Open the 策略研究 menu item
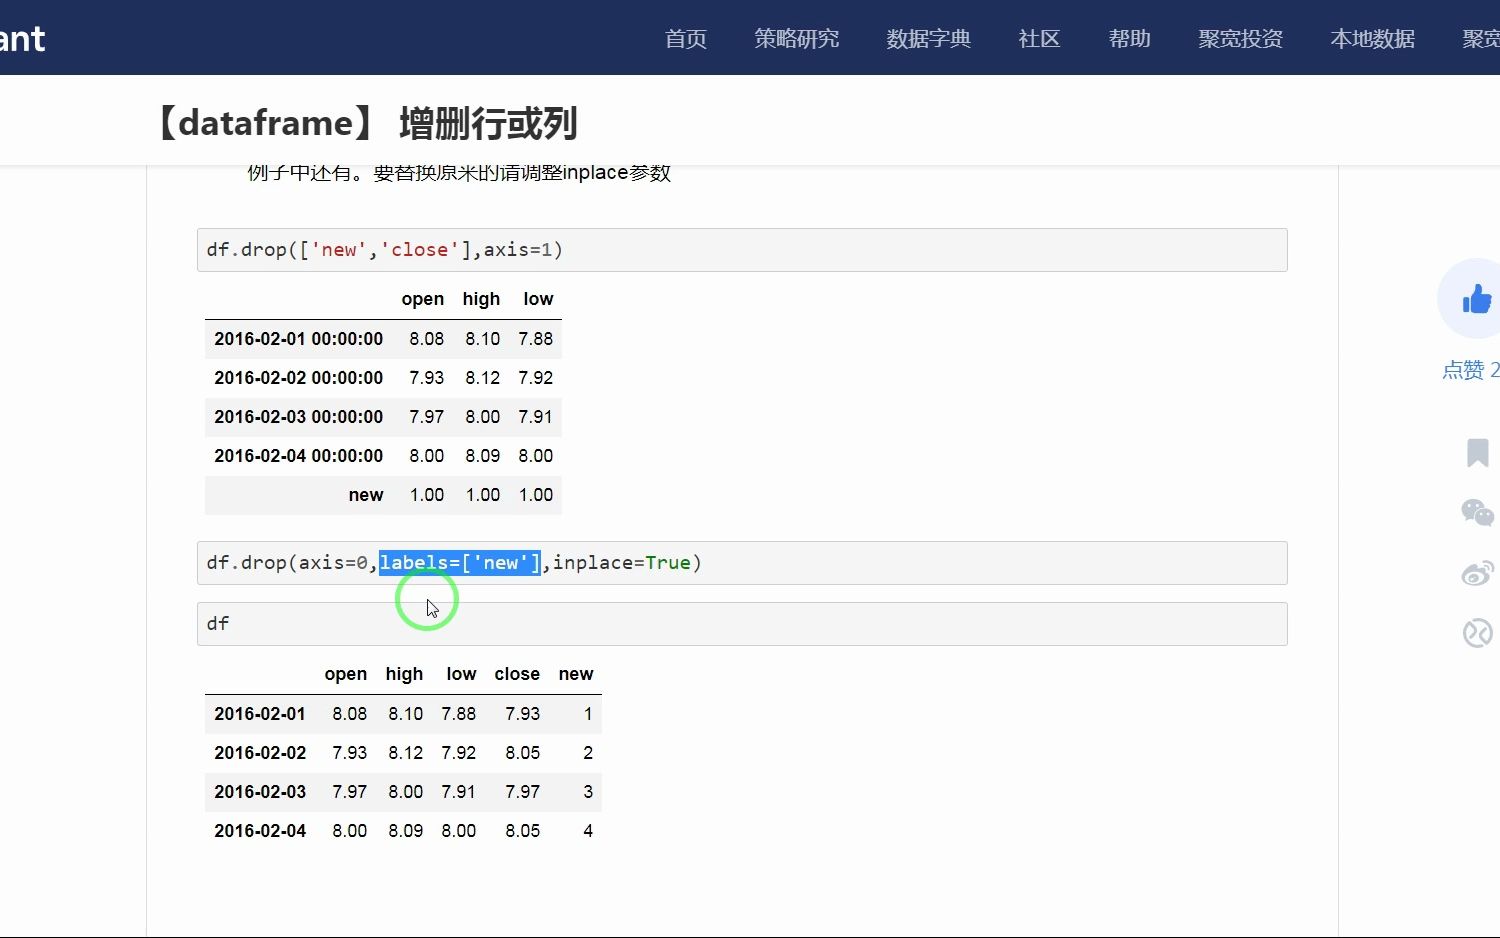 tap(797, 38)
